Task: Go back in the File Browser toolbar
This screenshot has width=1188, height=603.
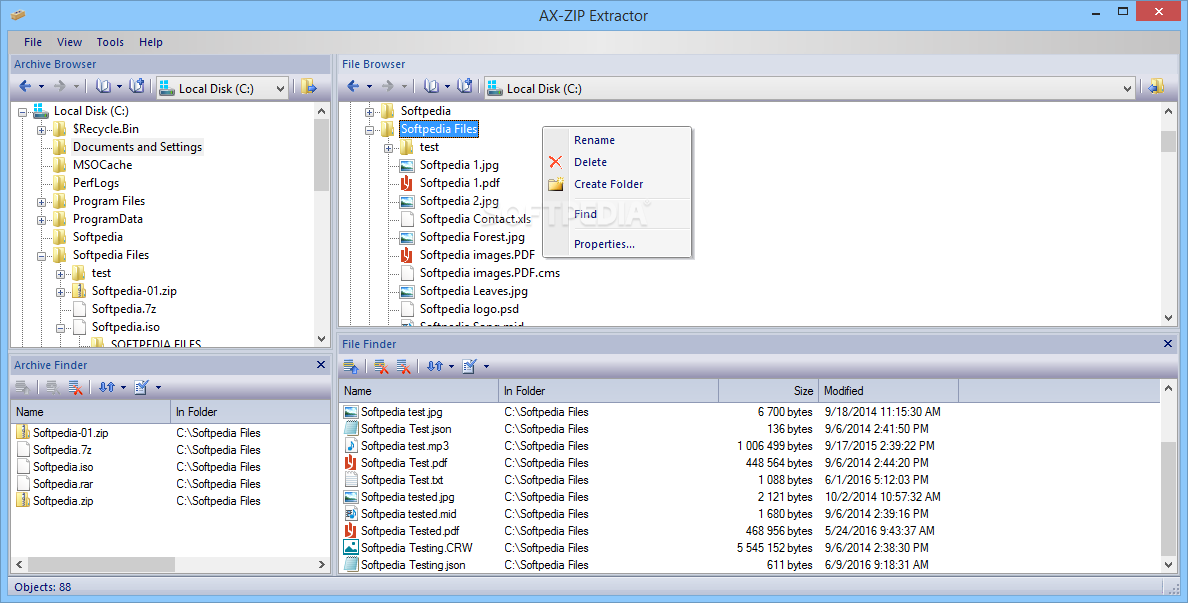Action: pyautogui.click(x=353, y=87)
